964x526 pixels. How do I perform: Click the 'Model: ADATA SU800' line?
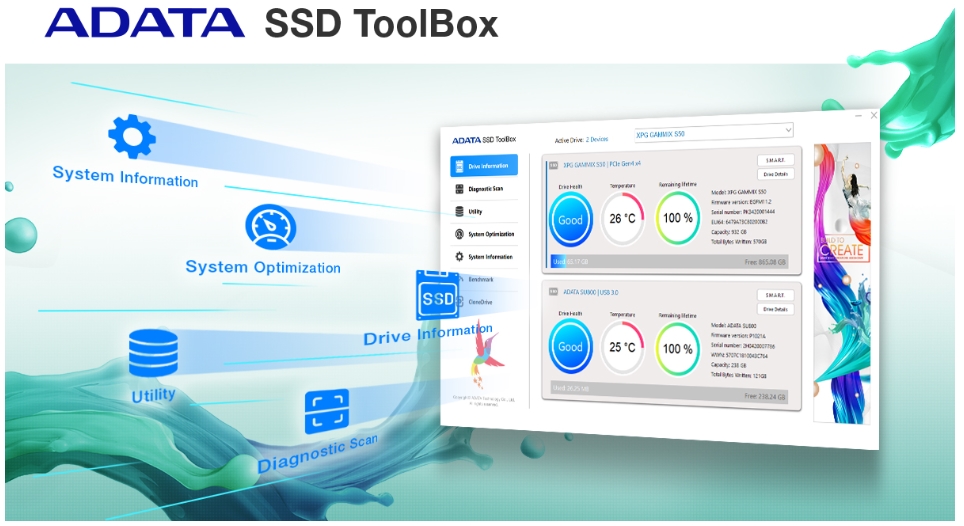[x=733, y=326]
